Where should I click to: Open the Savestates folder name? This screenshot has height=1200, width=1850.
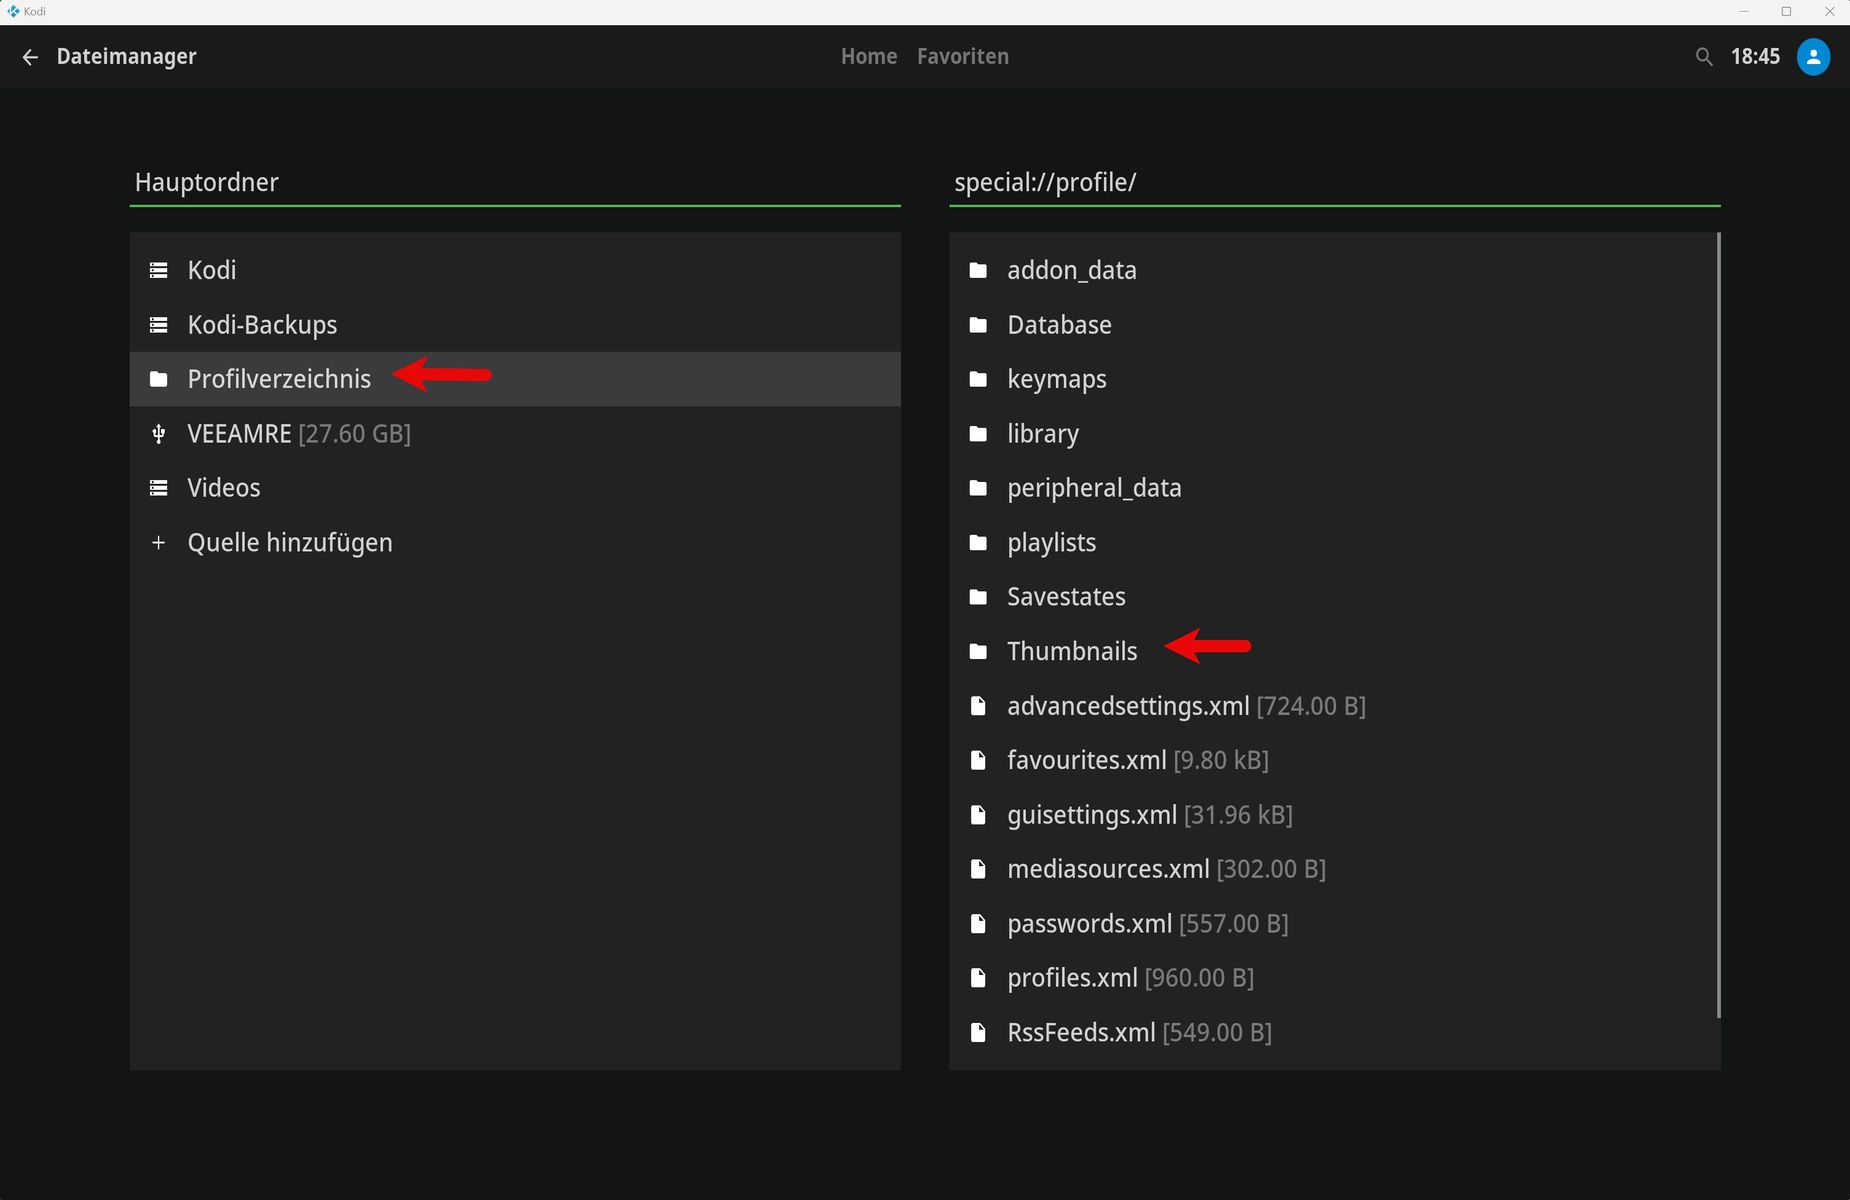pos(1066,597)
